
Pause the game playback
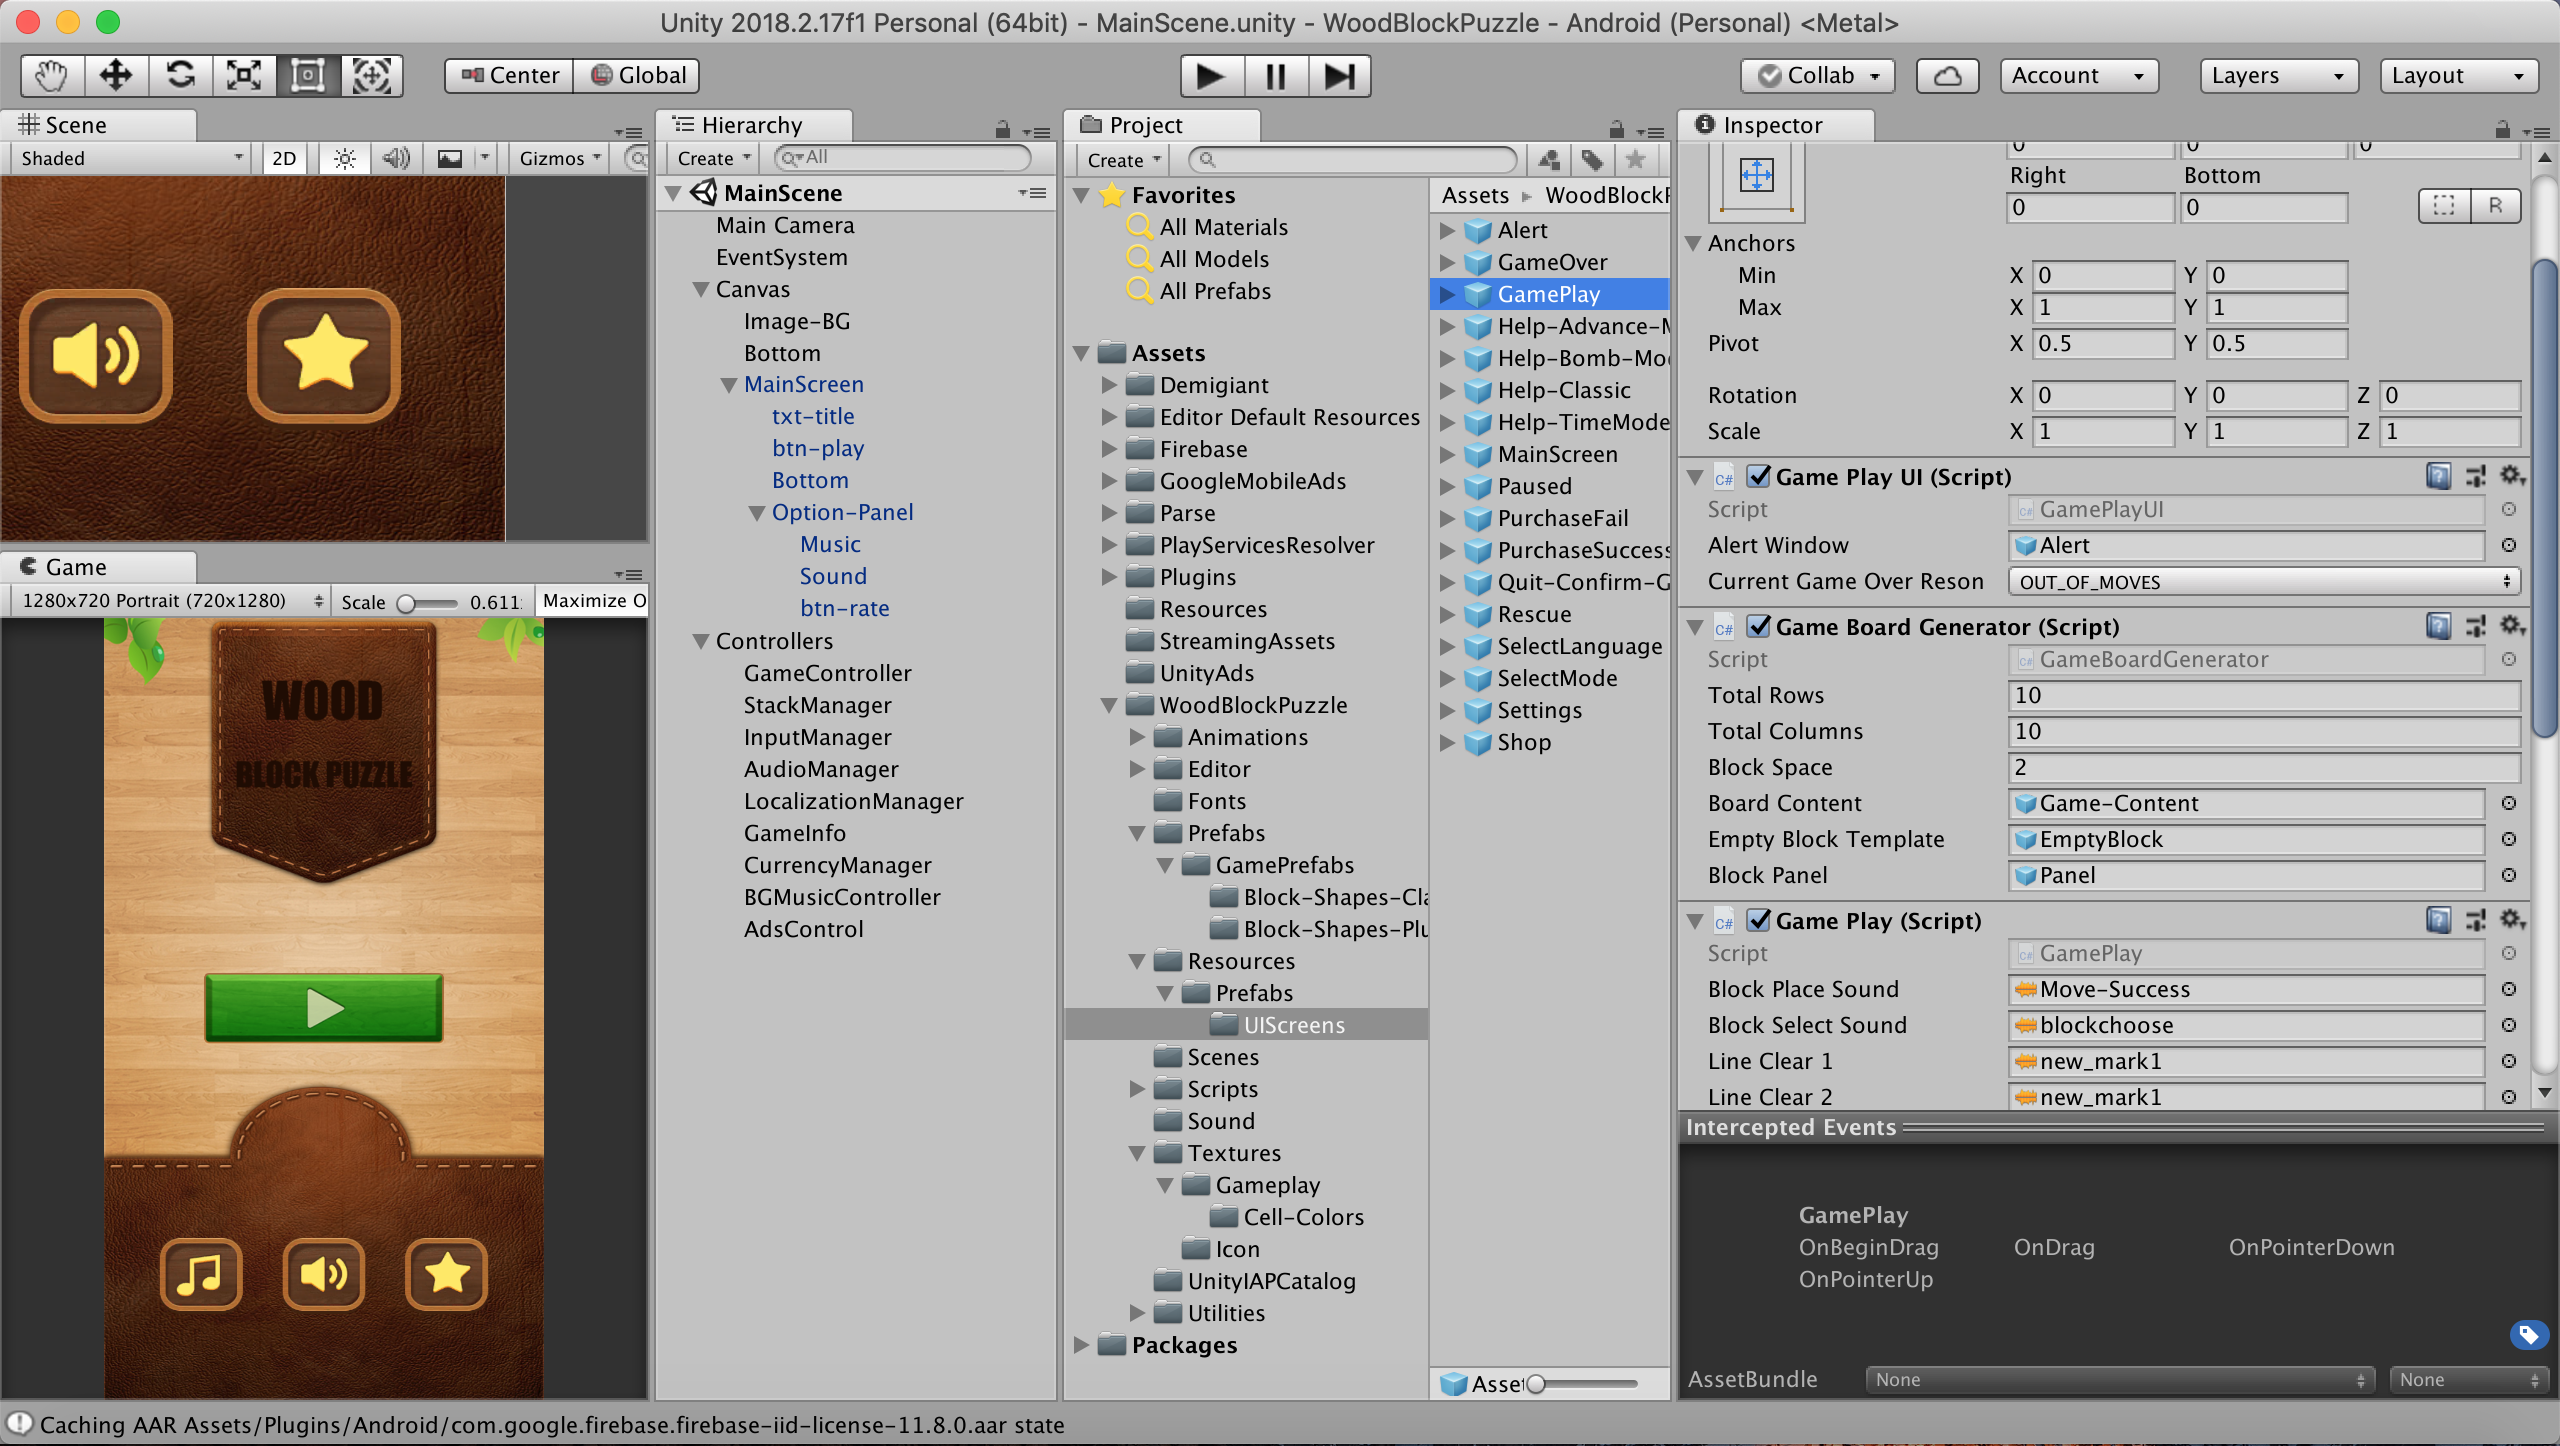1274,75
